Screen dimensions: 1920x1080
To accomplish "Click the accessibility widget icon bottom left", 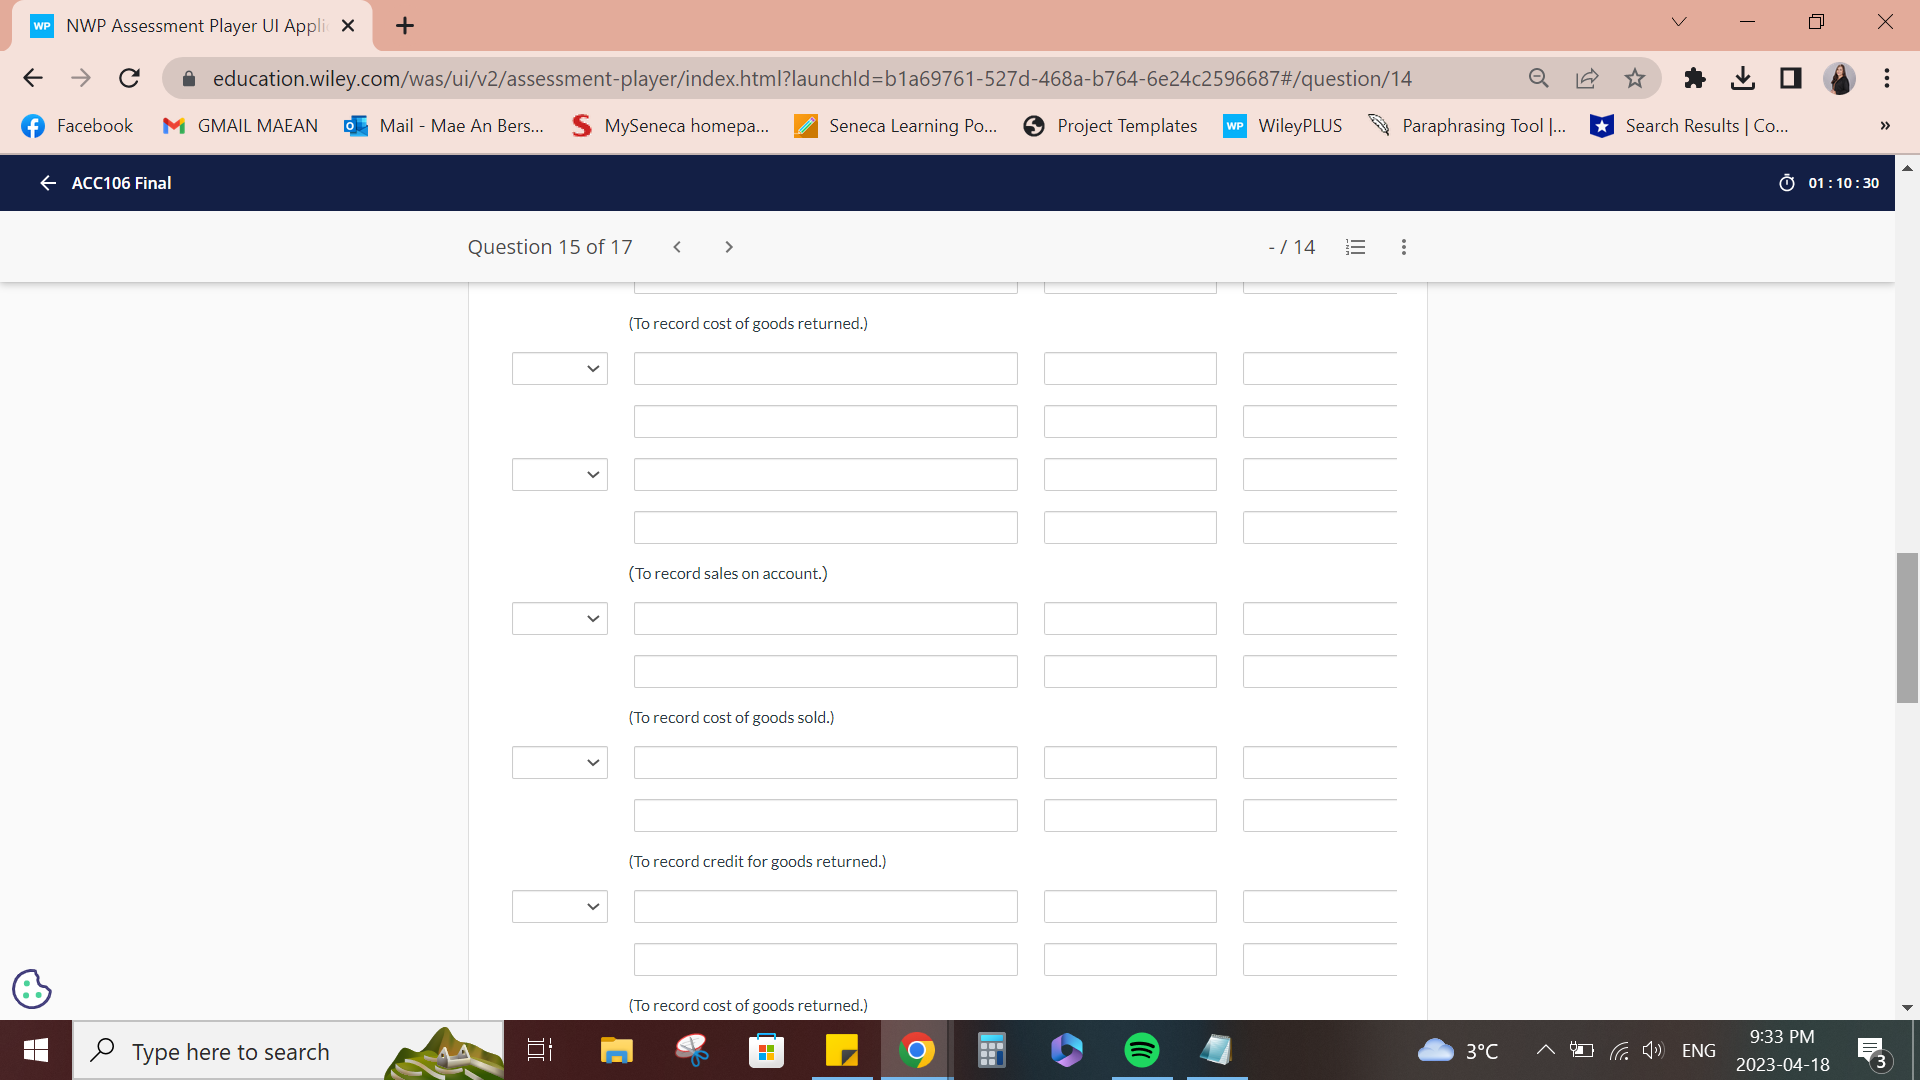I will point(31,988).
